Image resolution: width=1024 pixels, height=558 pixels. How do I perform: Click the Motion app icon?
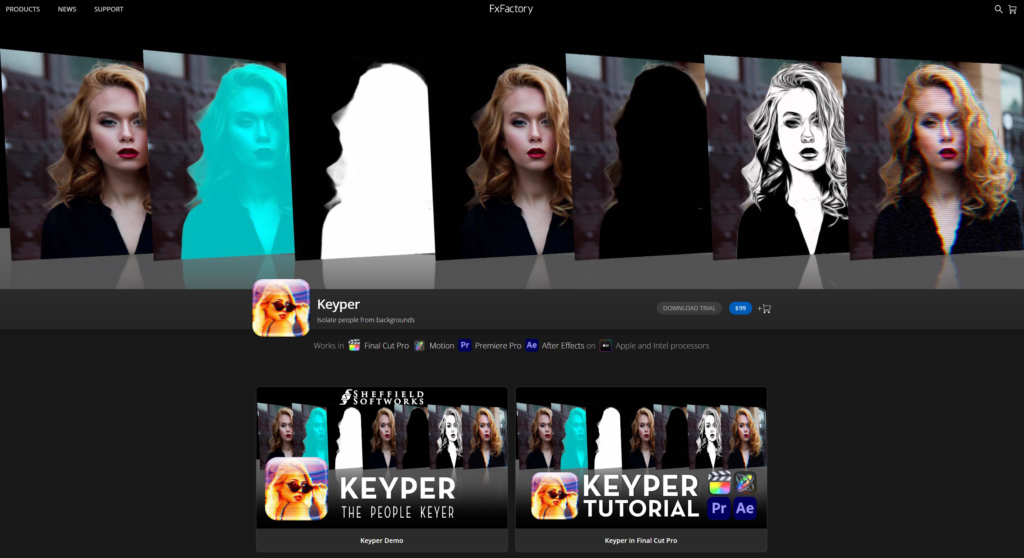click(x=419, y=346)
